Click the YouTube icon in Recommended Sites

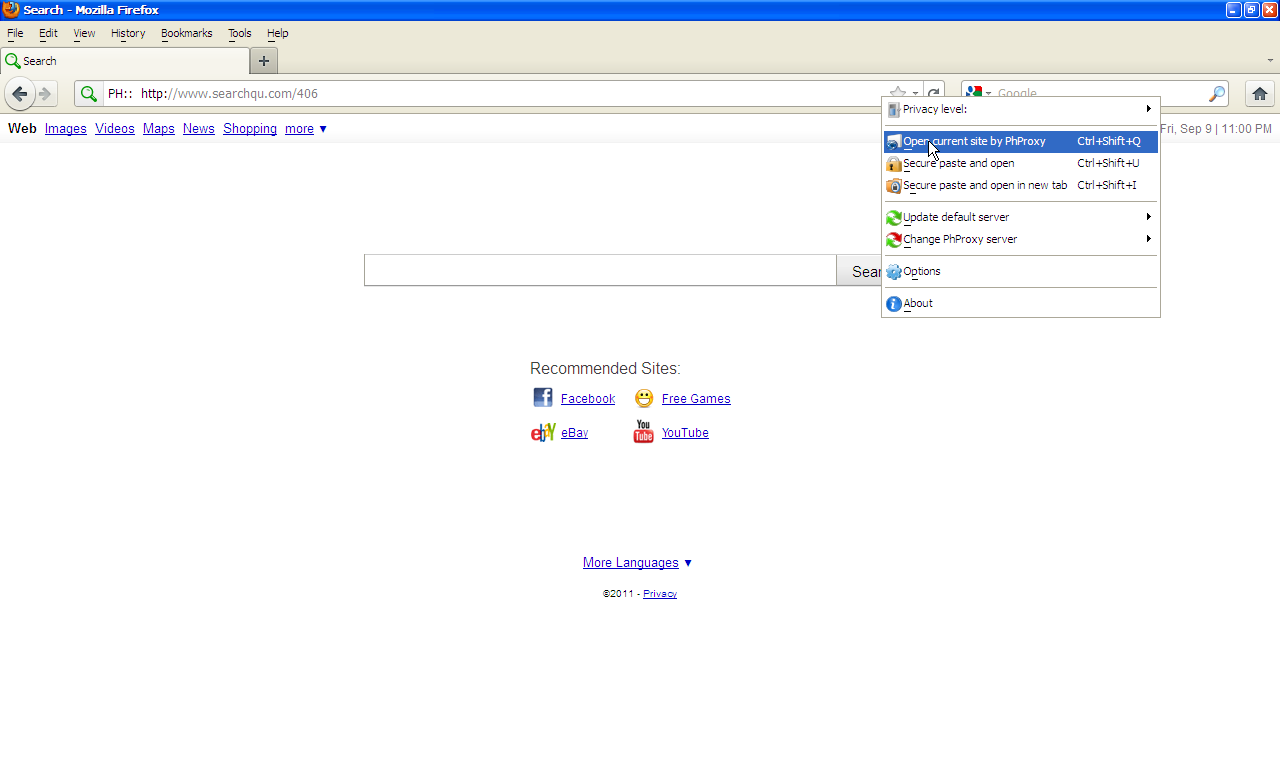coord(643,432)
